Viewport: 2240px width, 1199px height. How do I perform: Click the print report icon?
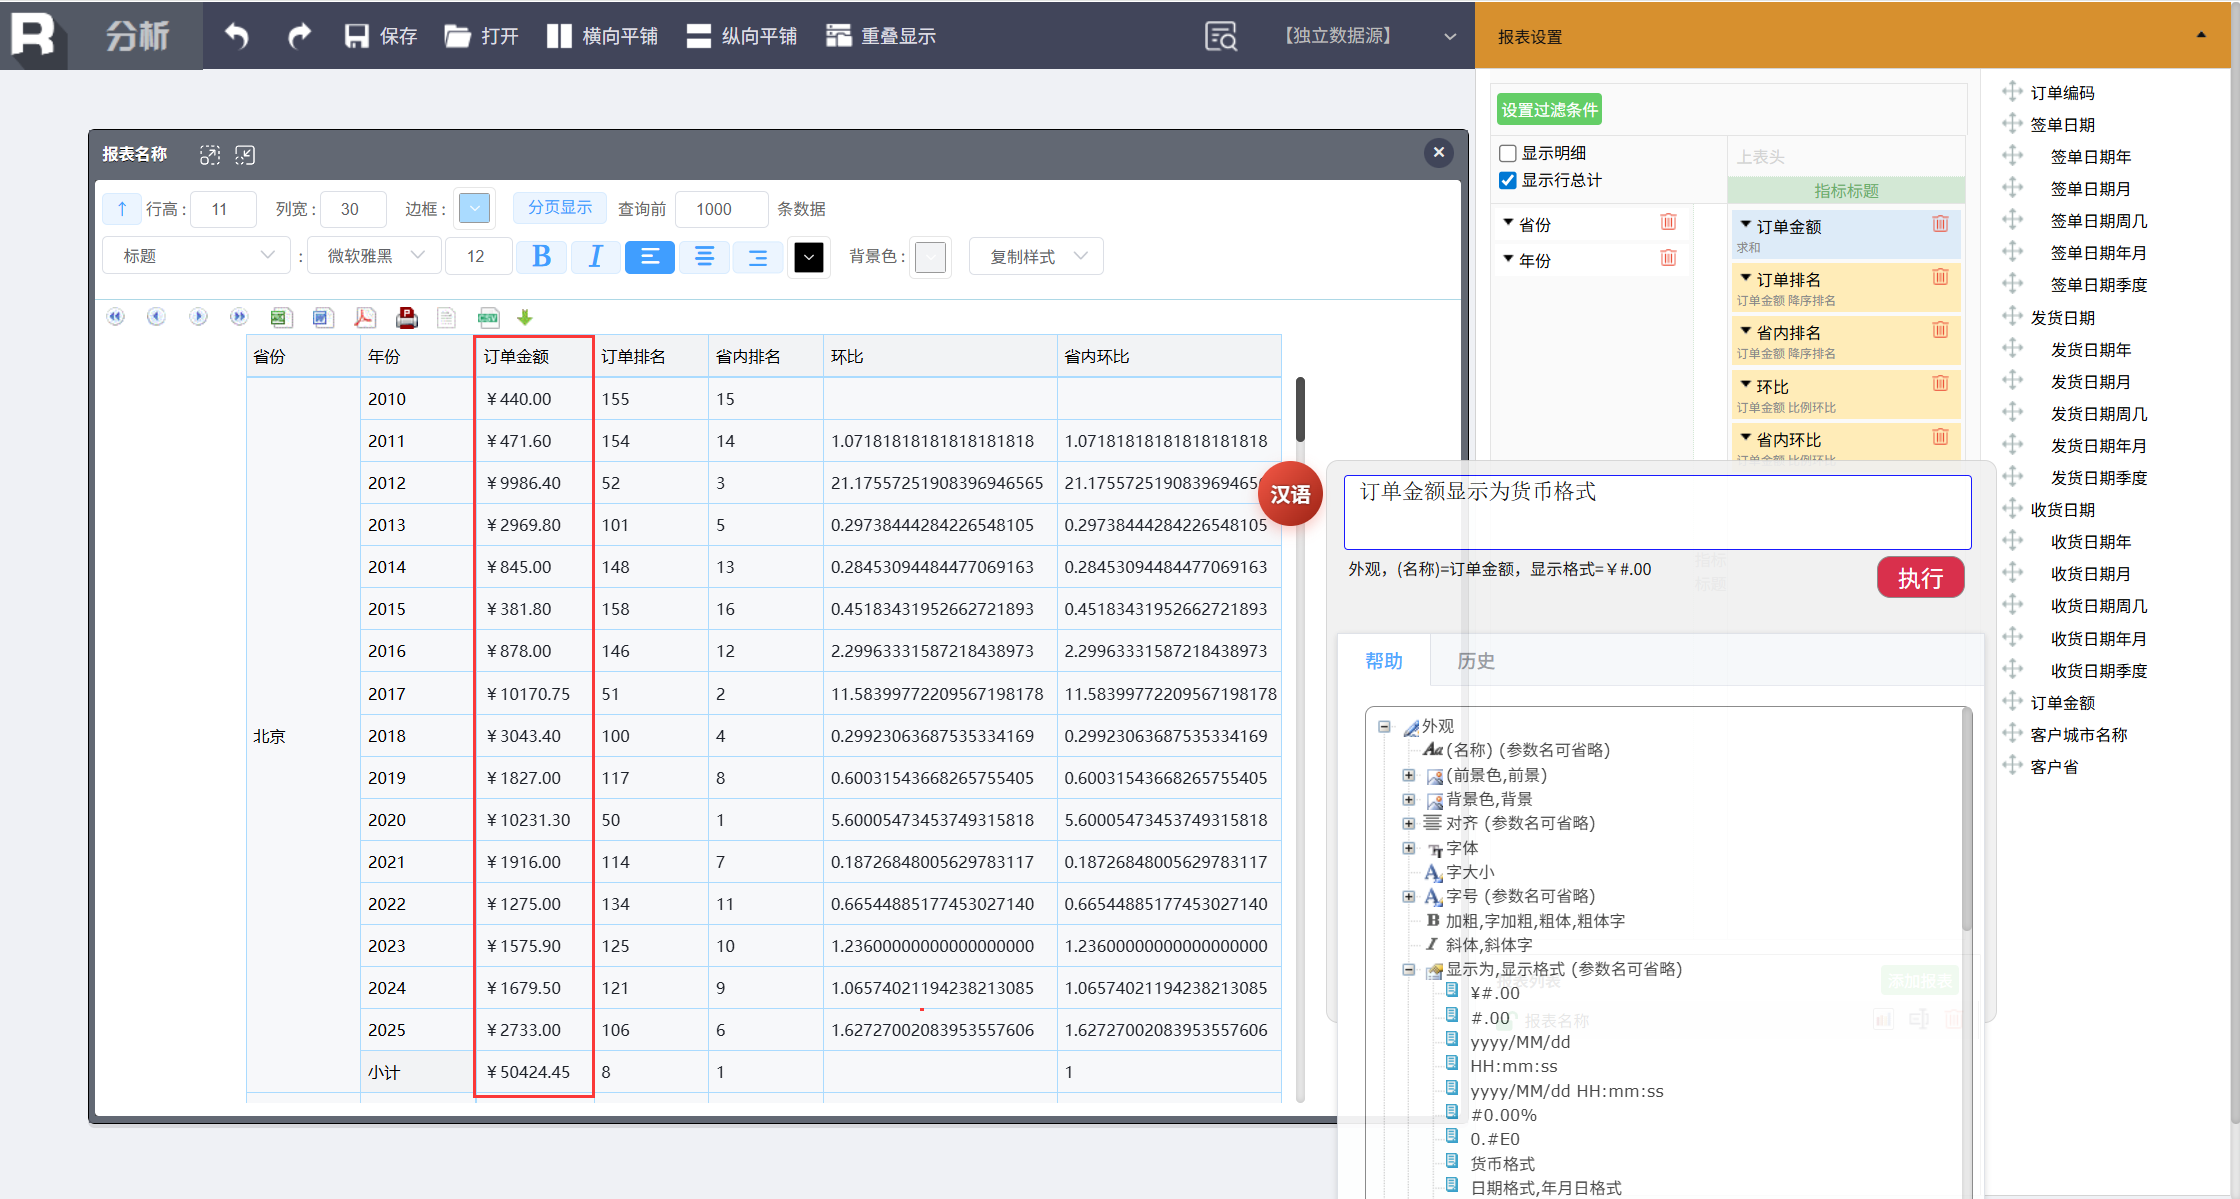pos(406,318)
